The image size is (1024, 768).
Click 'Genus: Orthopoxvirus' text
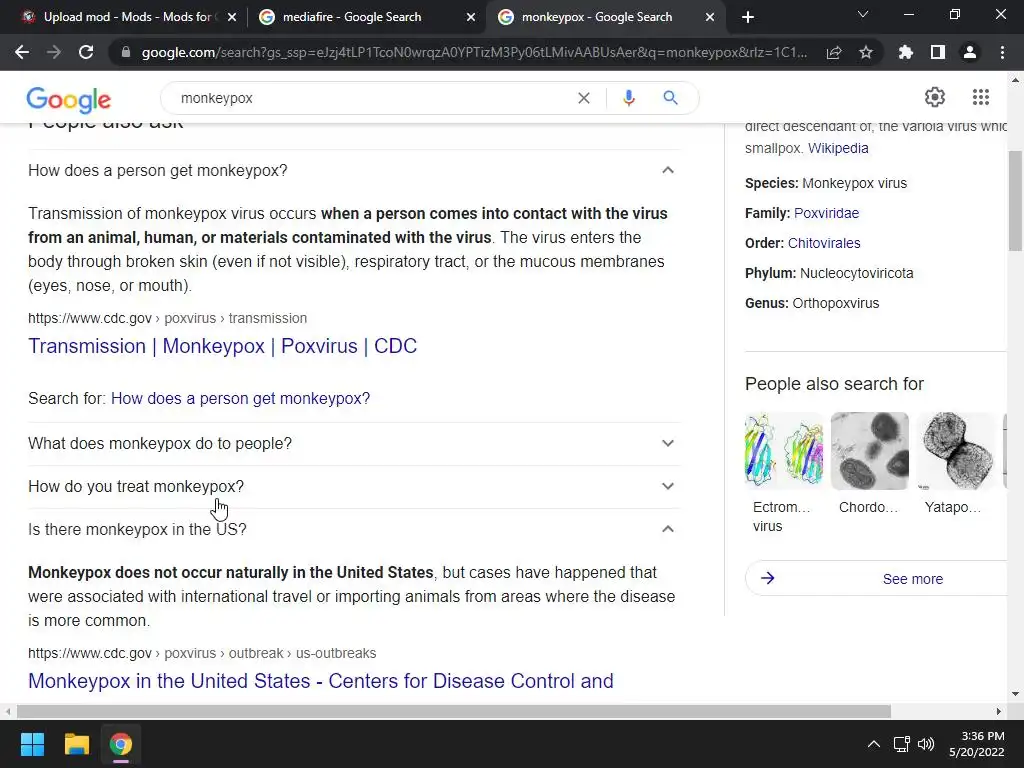pos(812,303)
